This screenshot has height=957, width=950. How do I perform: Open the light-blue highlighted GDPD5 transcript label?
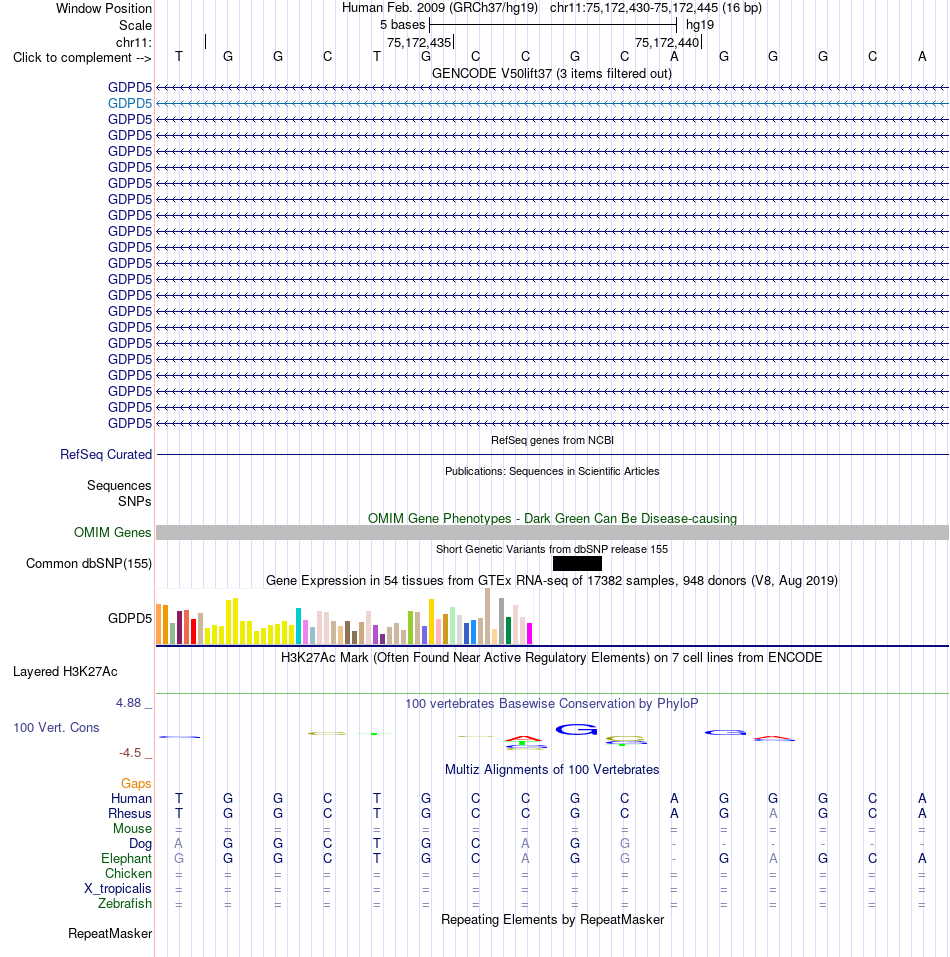click(130, 104)
